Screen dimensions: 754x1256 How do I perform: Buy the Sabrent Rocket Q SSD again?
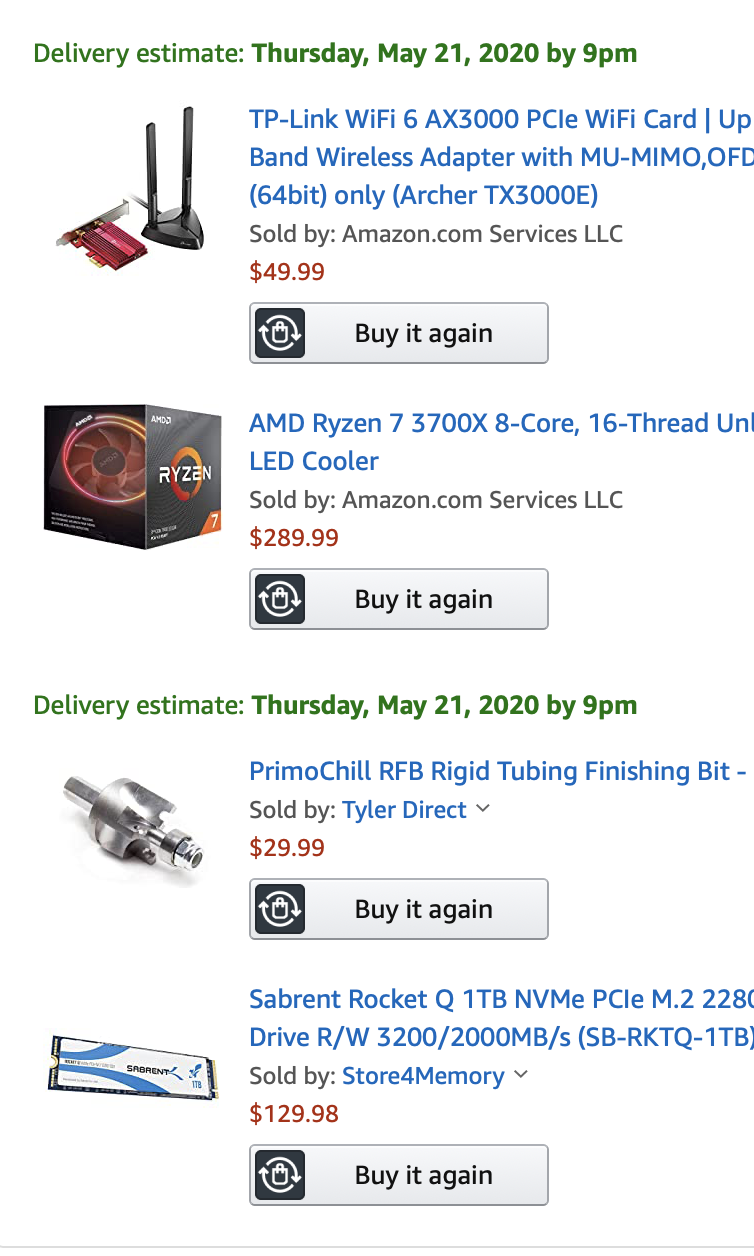click(399, 1175)
